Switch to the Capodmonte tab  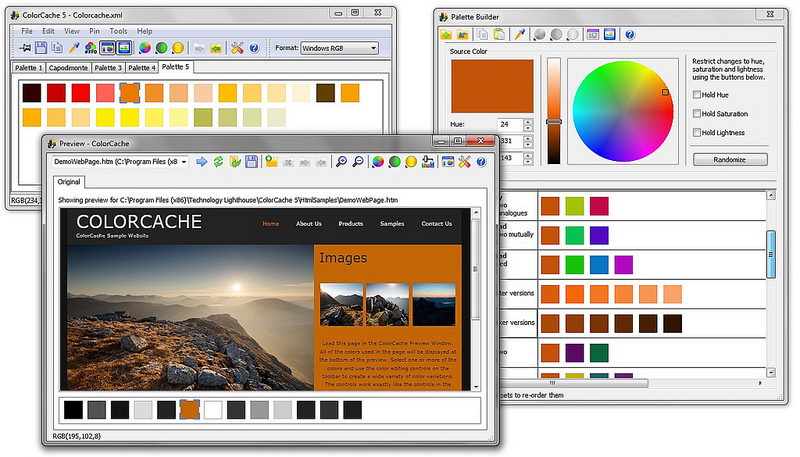tap(68, 68)
